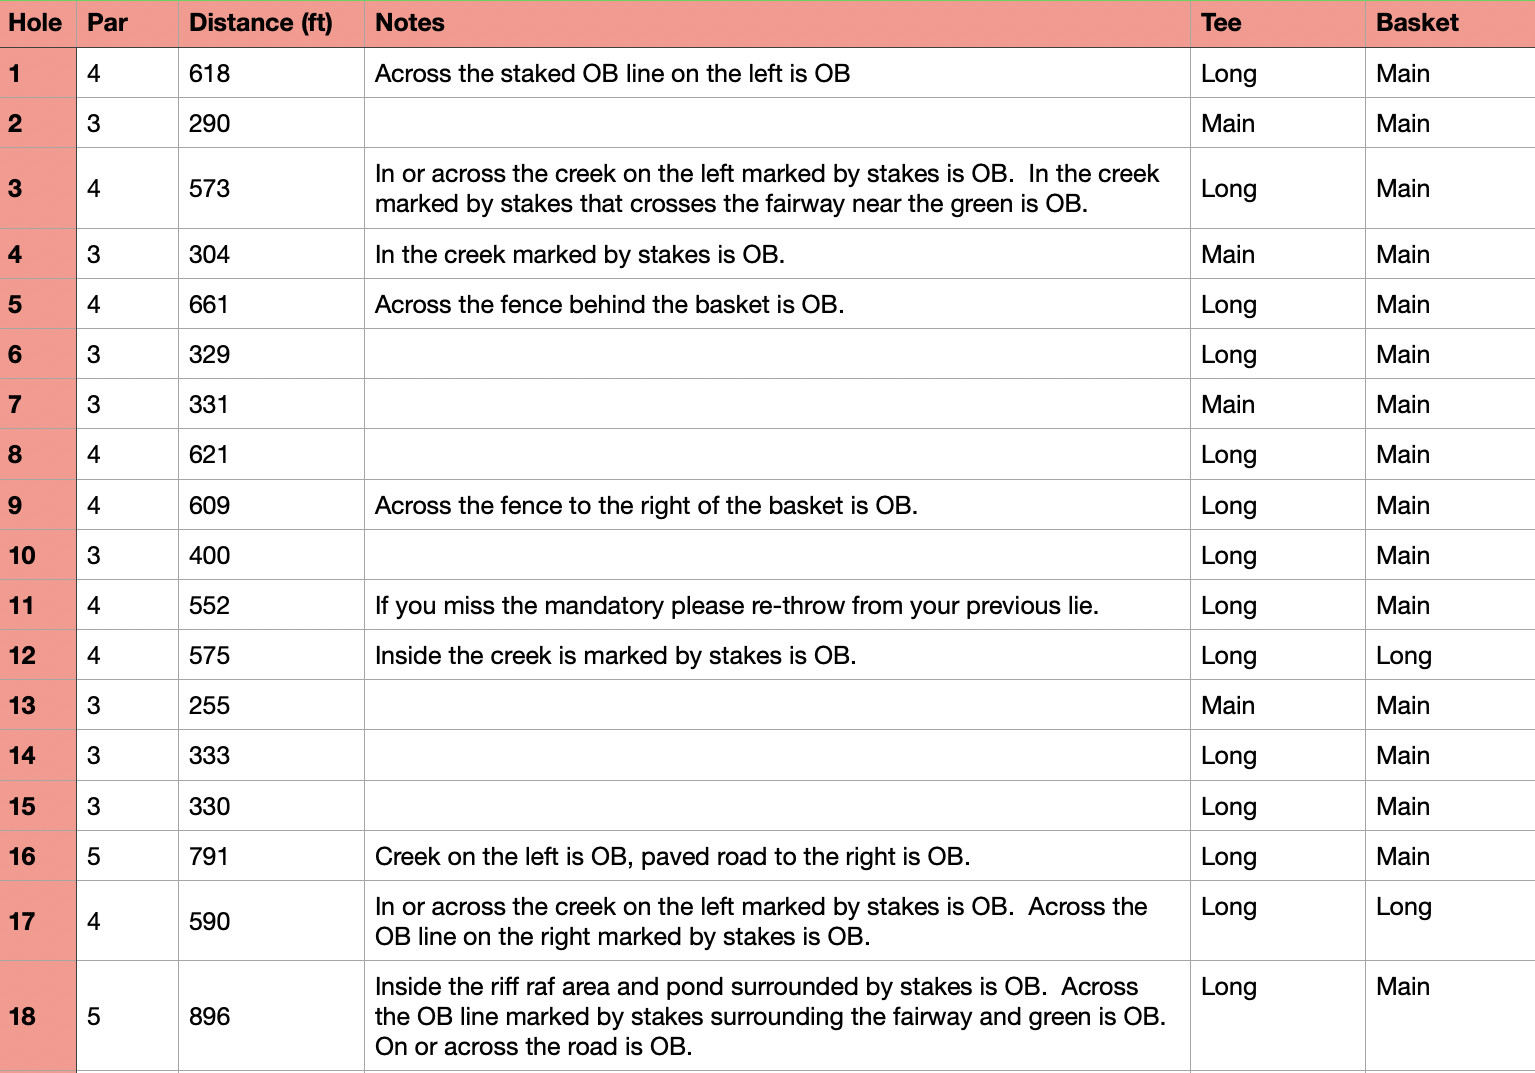Select the Distance (ft) column header
Viewport: 1535px width, 1073px height.
click(x=261, y=23)
